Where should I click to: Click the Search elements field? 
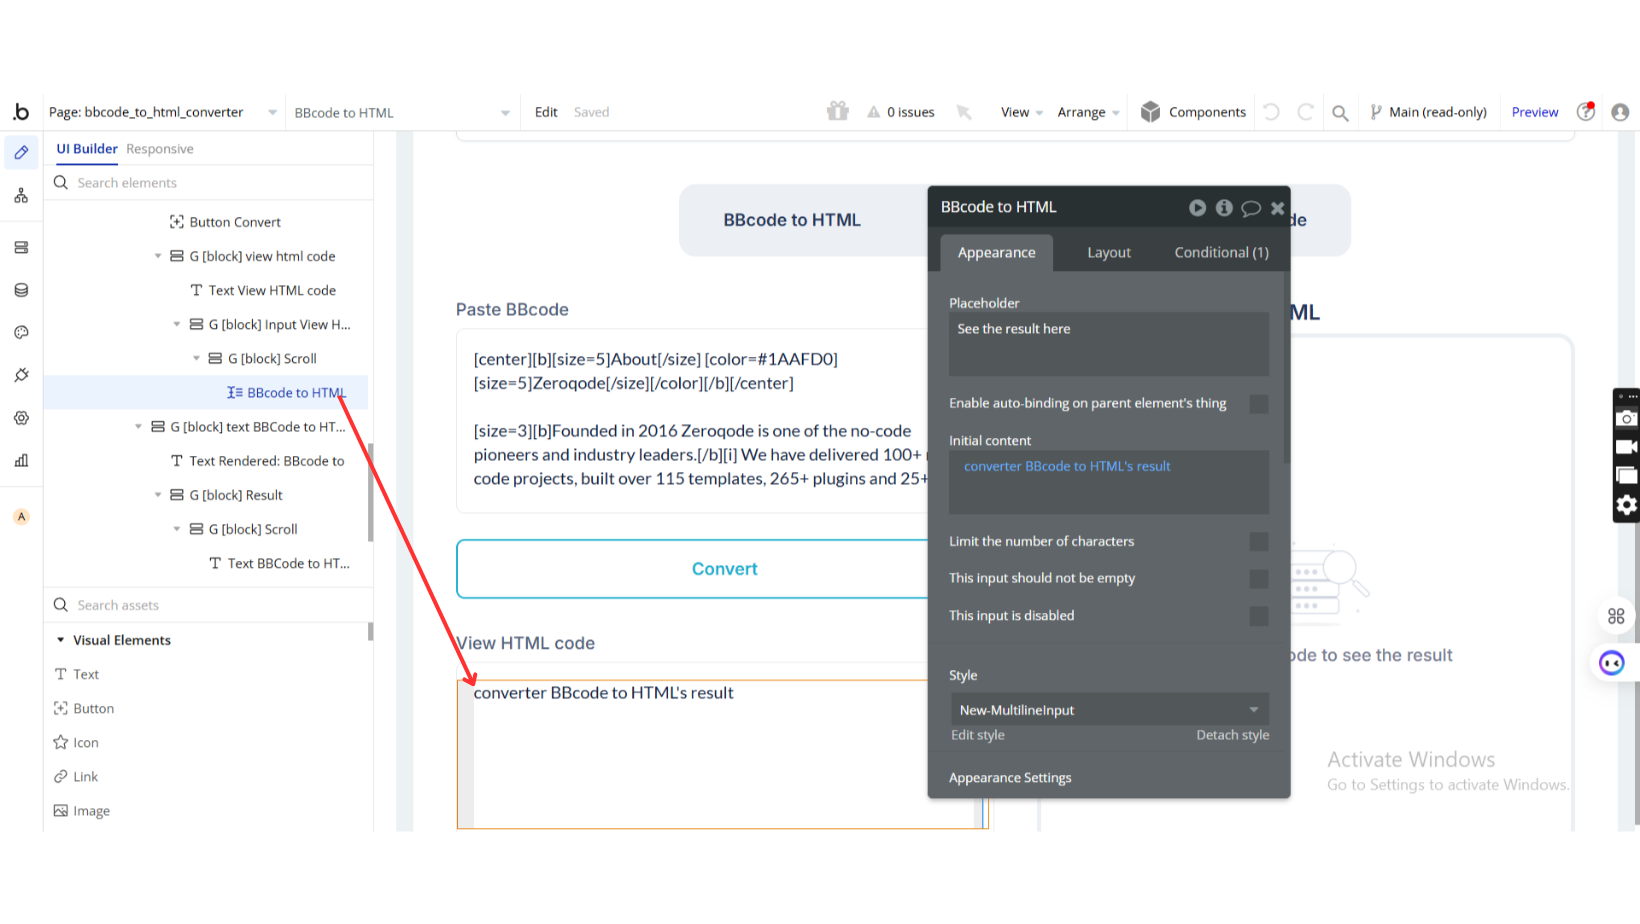[x=210, y=183]
